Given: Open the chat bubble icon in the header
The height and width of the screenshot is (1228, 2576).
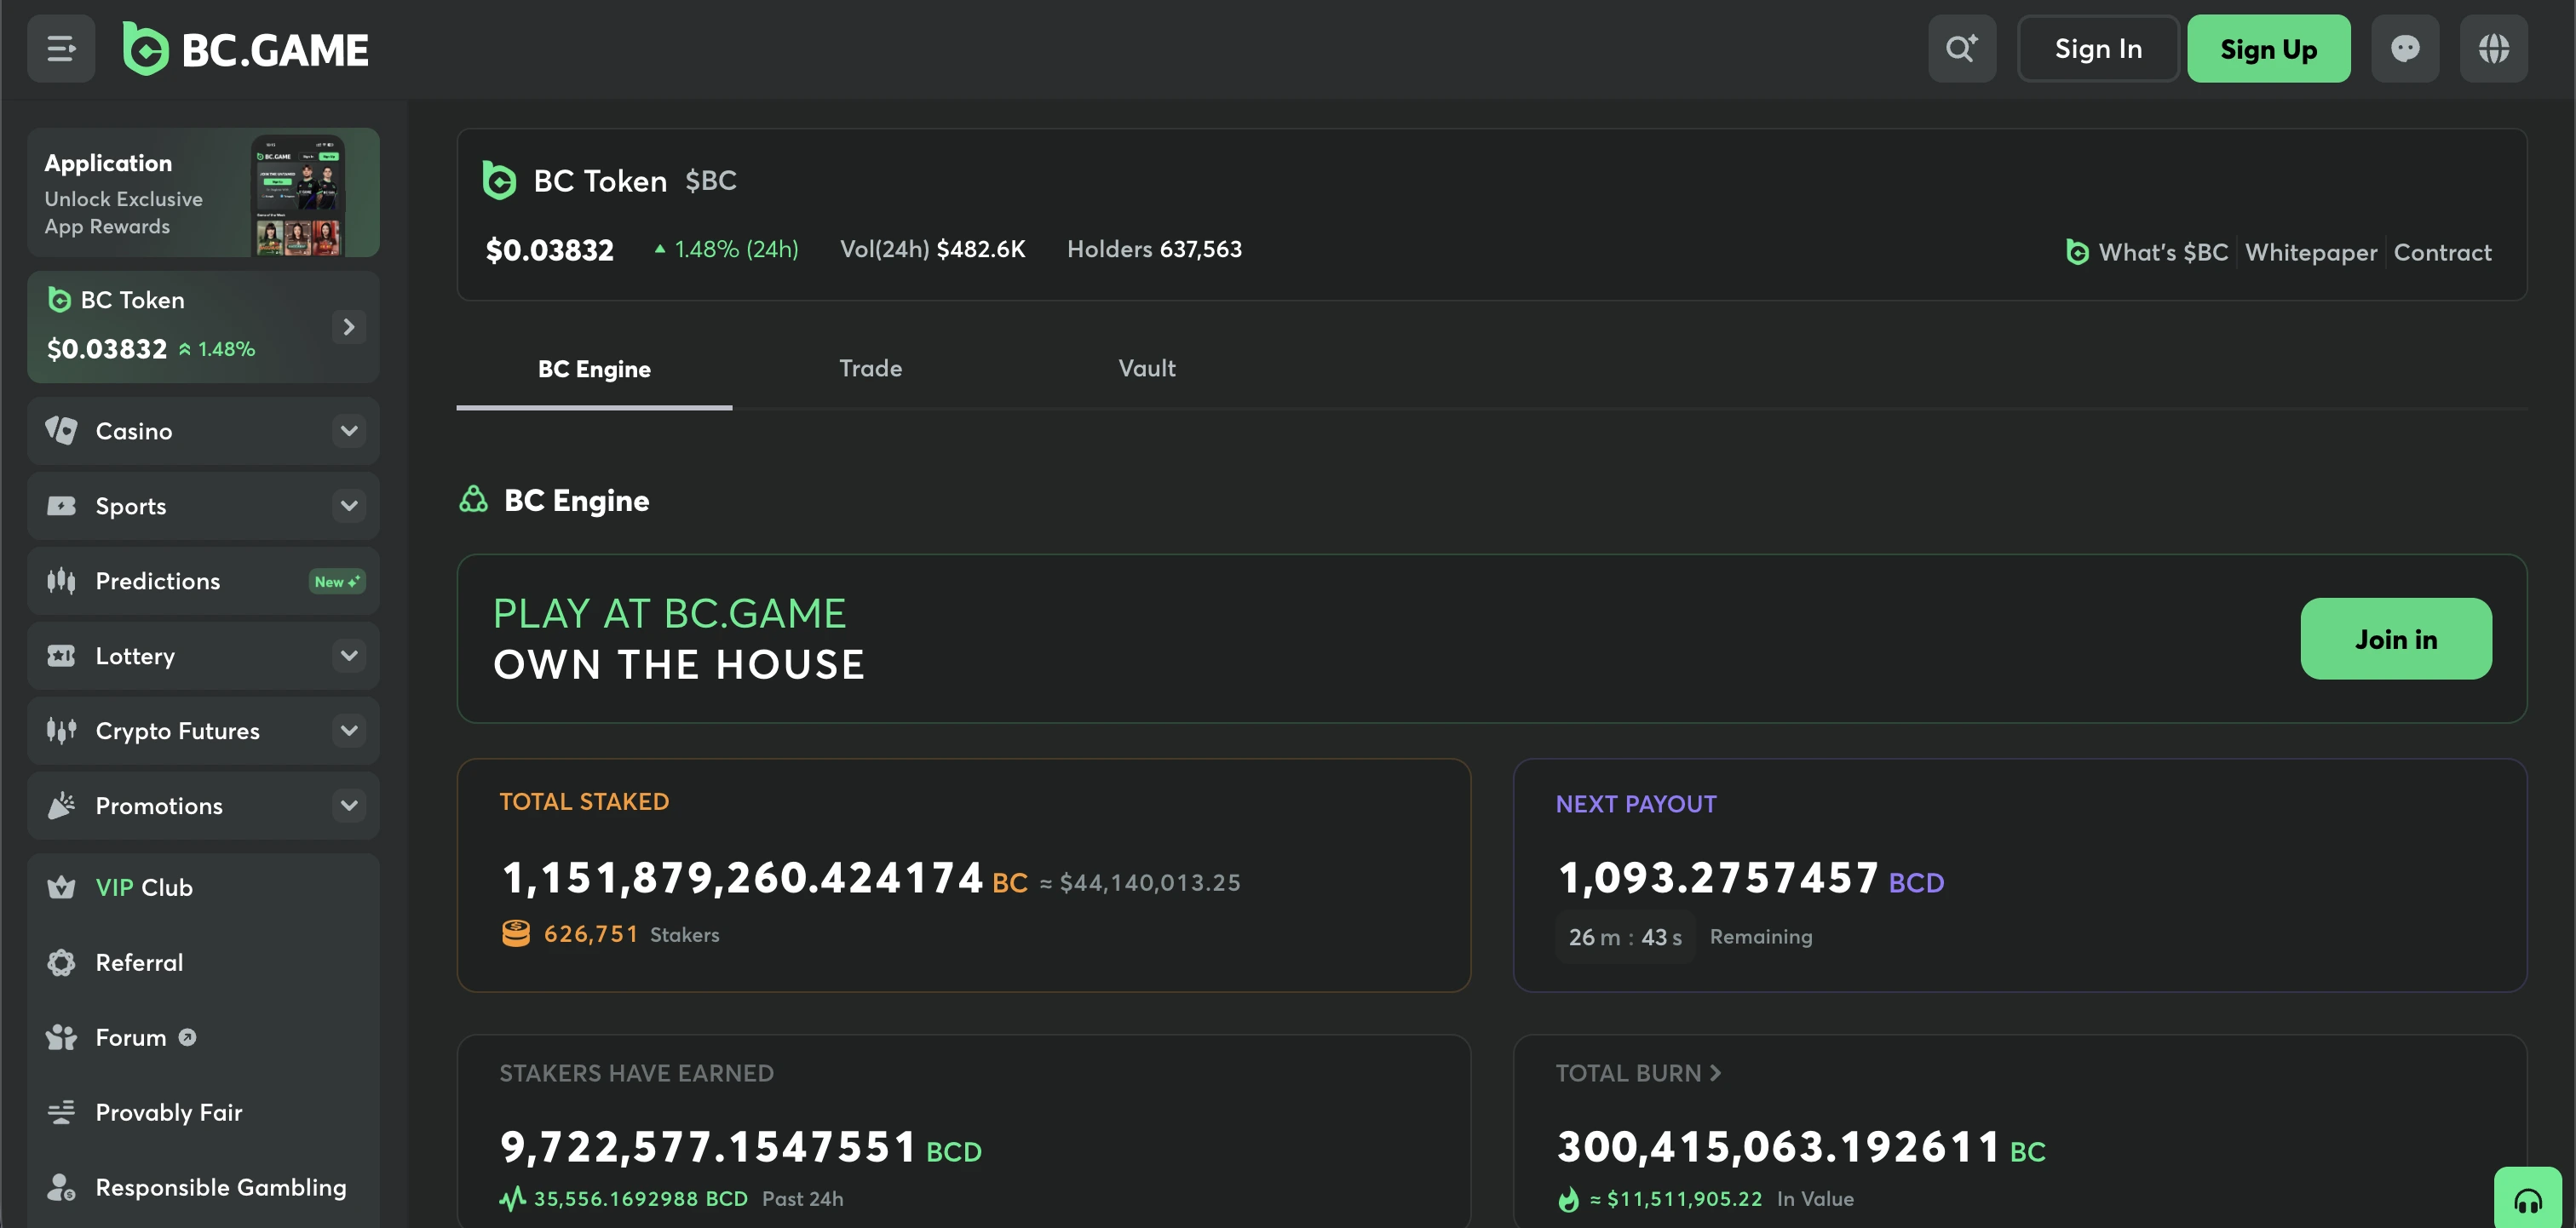Looking at the screenshot, I should coord(2405,48).
